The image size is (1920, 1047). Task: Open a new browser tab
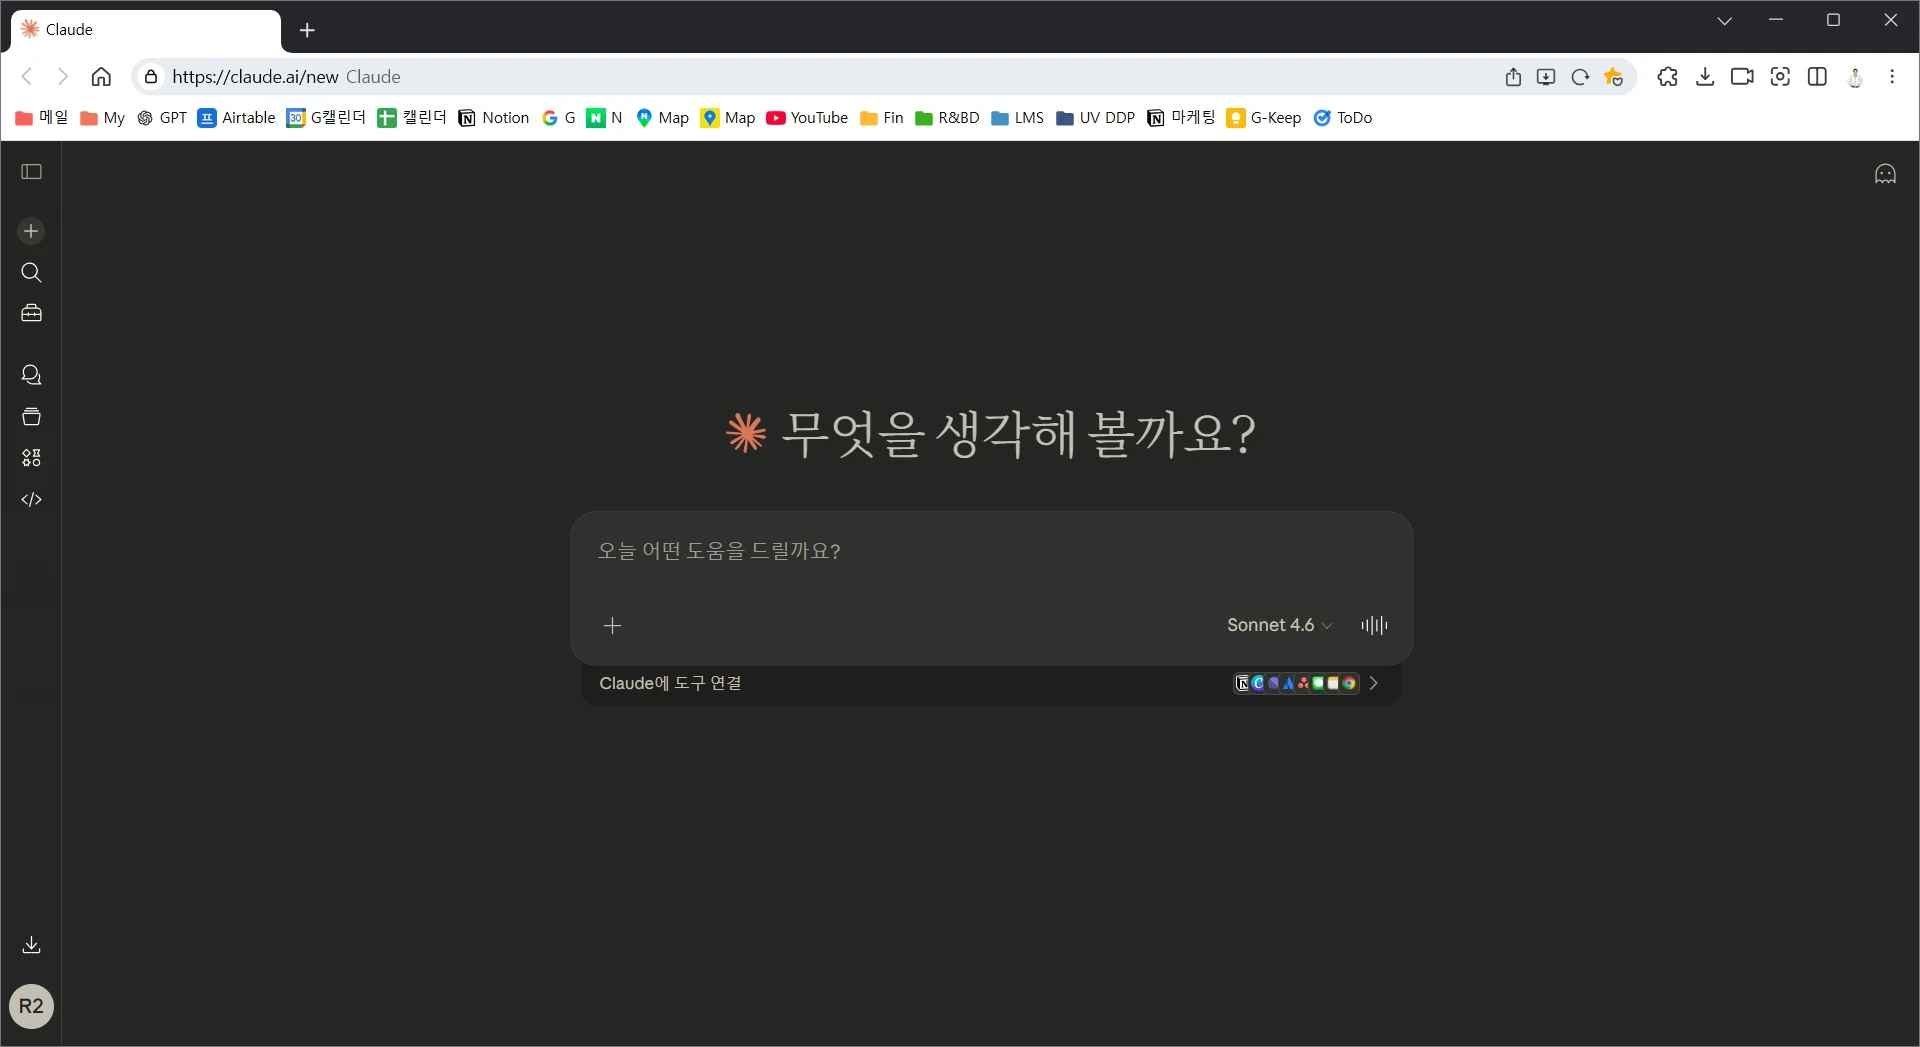[x=307, y=30]
